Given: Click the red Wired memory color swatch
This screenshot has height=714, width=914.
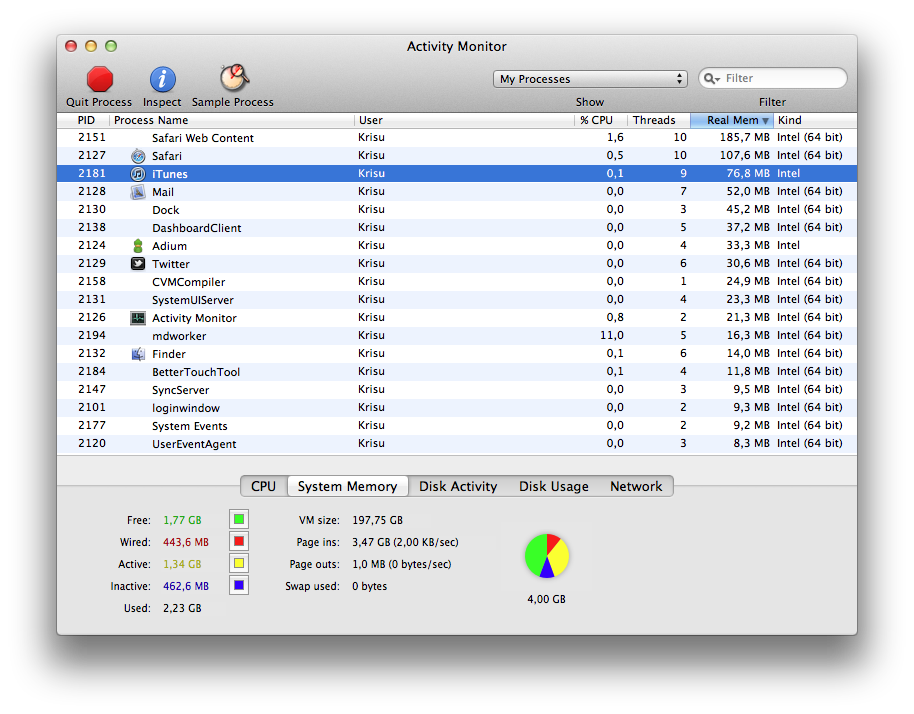Looking at the screenshot, I should (239, 541).
